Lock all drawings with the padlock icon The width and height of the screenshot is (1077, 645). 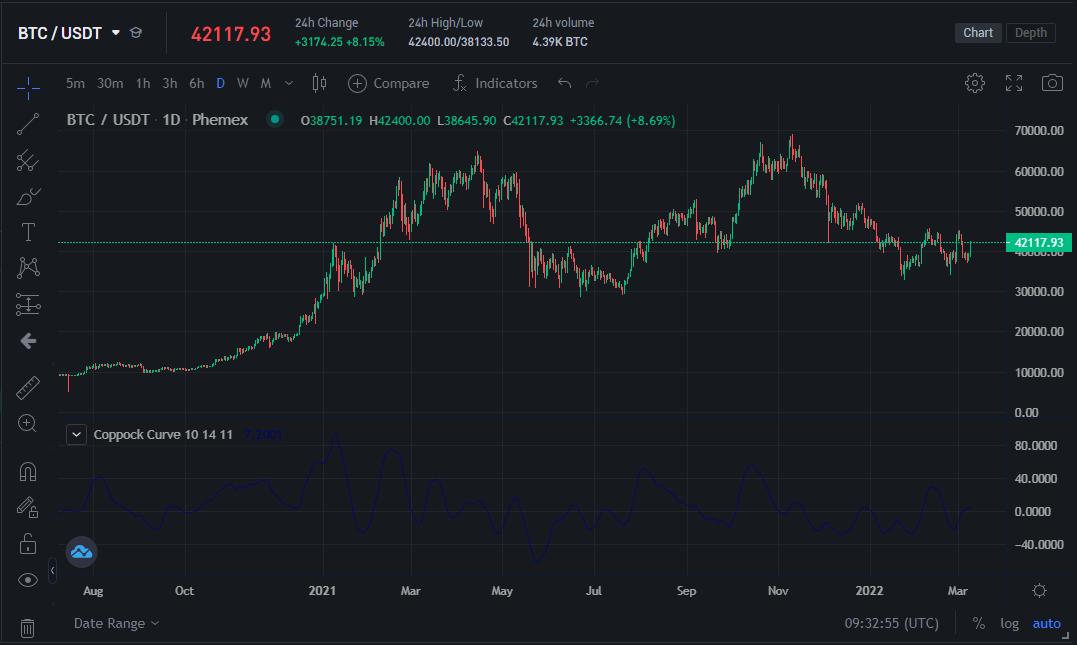(x=28, y=542)
